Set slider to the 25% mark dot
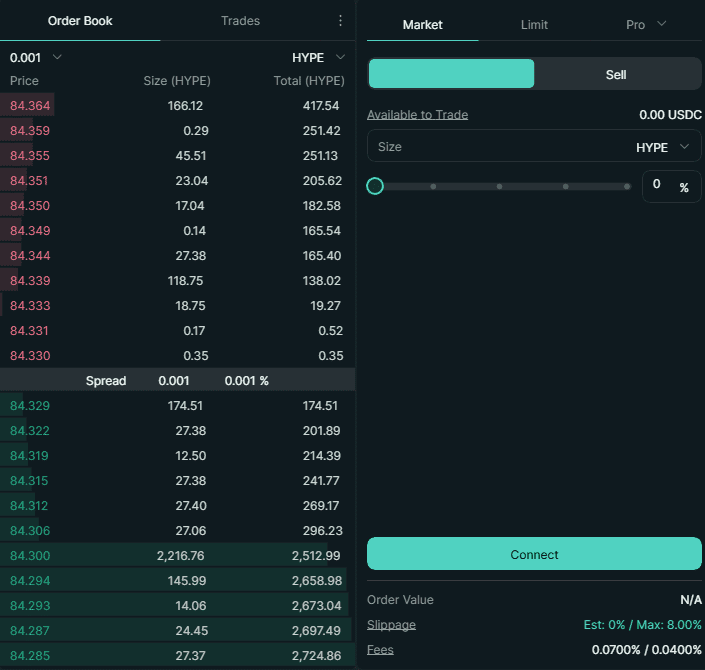The height and width of the screenshot is (670, 705). [433, 186]
